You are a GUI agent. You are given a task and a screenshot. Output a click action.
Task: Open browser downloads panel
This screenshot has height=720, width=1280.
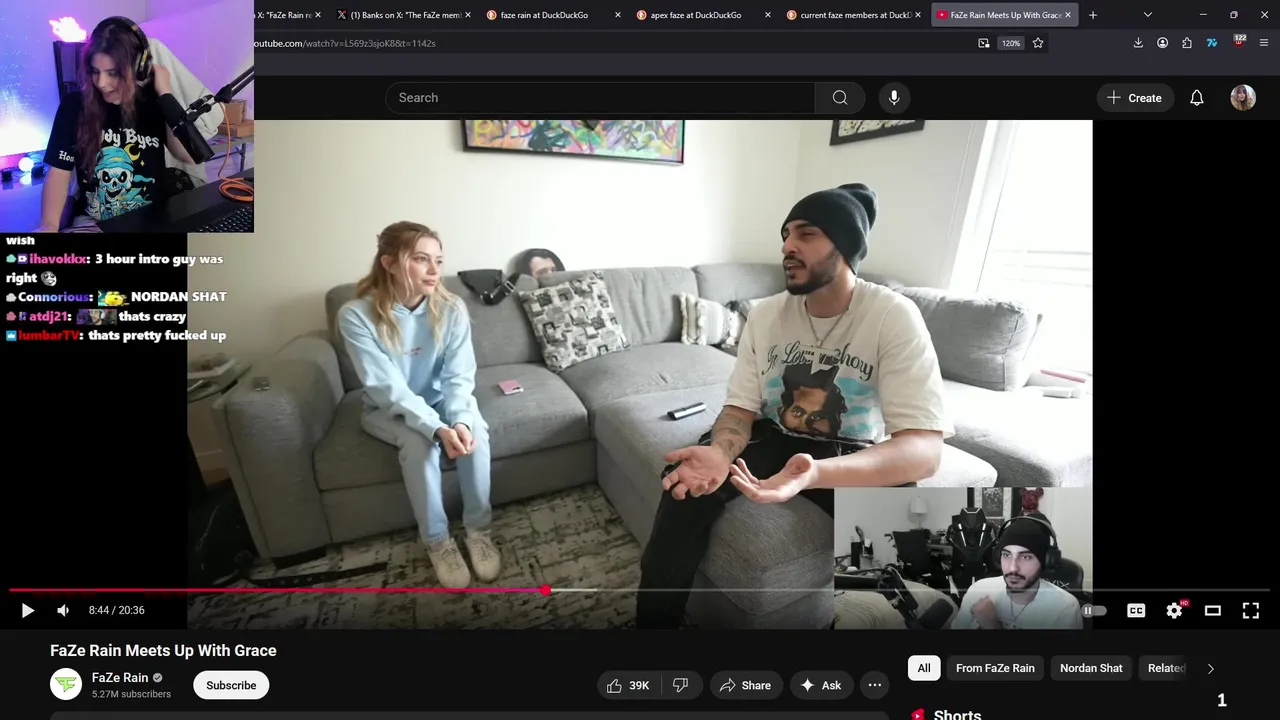[1138, 43]
